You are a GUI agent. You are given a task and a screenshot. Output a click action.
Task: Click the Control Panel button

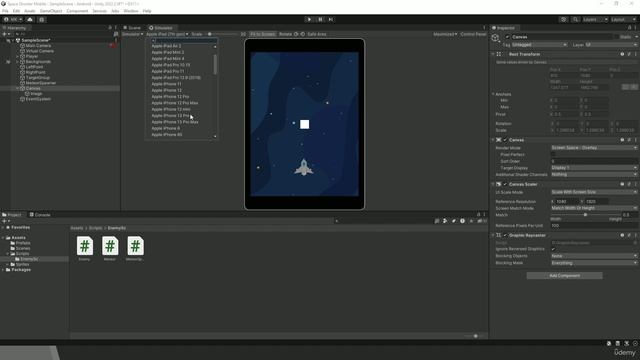pos(473,34)
